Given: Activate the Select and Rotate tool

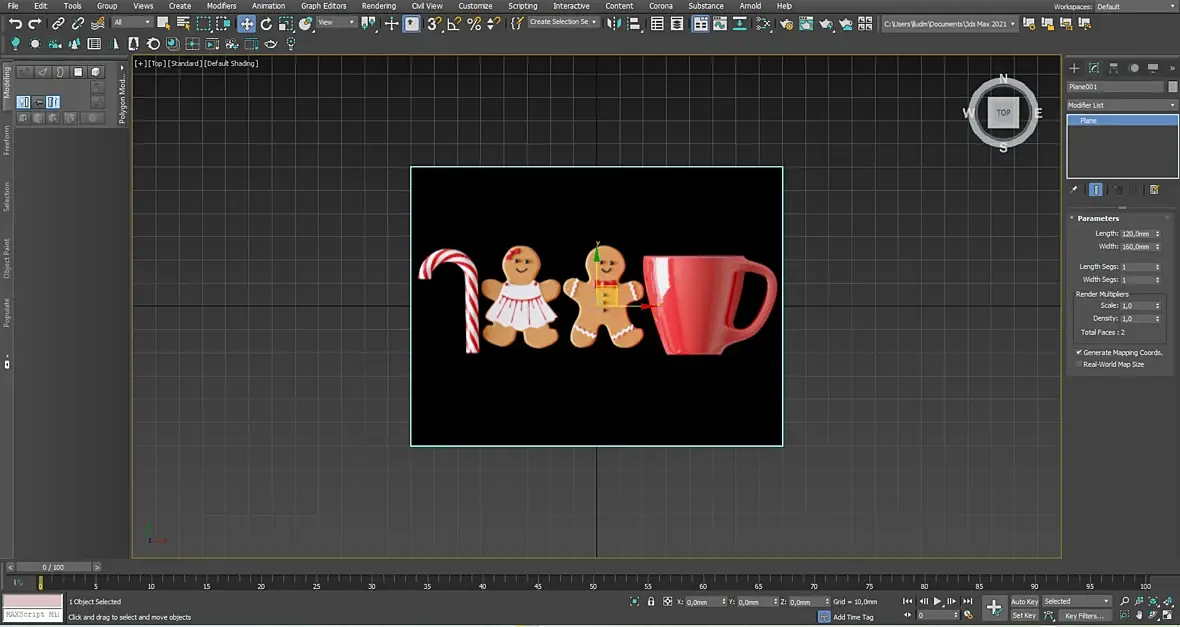Looking at the screenshot, I should pyautogui.click(x=266, y=23).
